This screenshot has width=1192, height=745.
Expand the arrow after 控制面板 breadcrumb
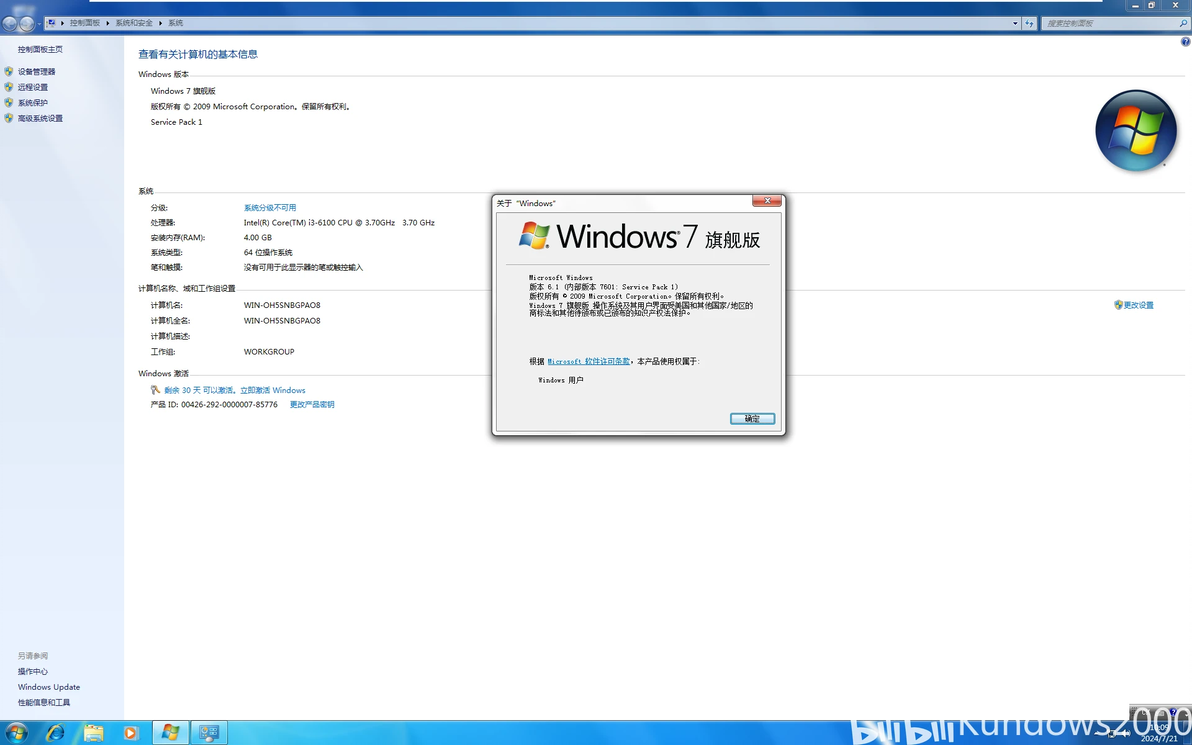108,23
